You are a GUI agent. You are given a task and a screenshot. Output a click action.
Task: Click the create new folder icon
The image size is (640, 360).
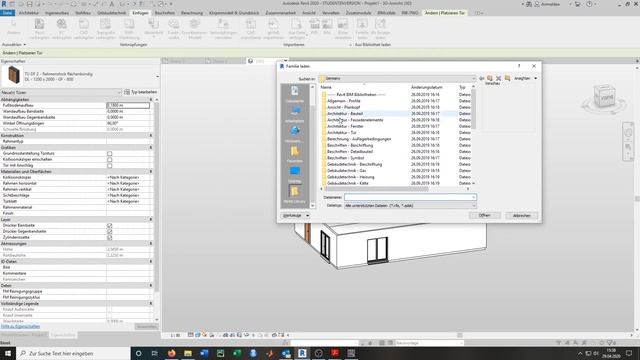(x=507, y=78)
